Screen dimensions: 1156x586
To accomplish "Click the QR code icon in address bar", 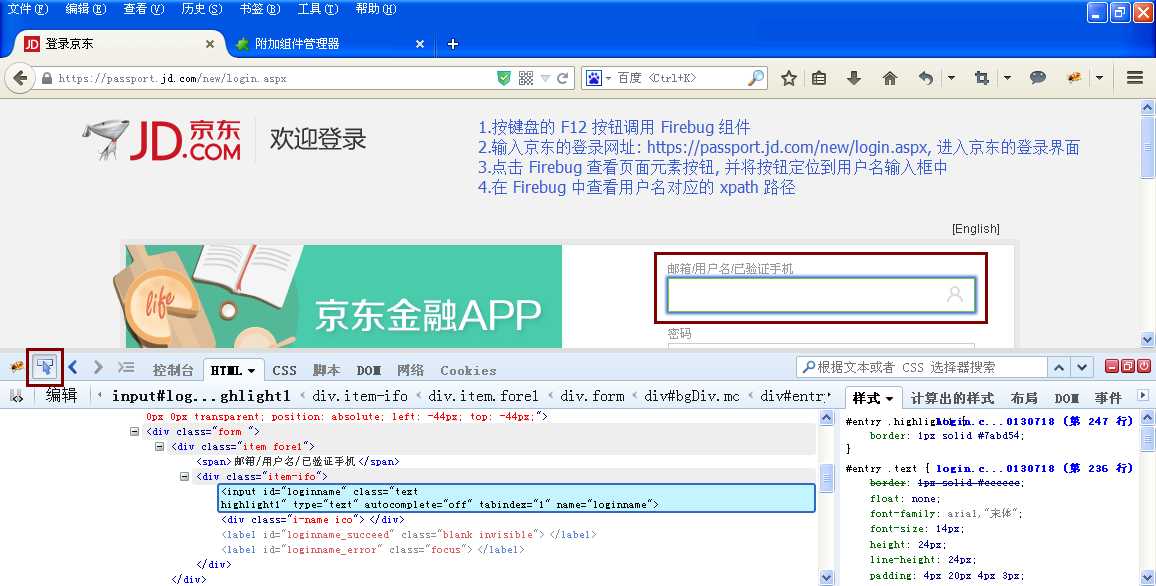I will tap(526, 78).
